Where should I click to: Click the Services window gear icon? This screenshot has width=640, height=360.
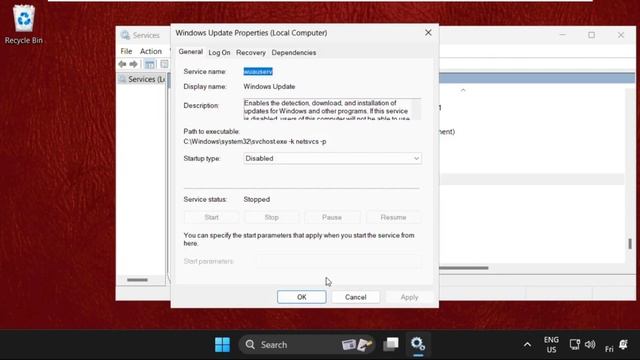pyautogui.click(x=125, y=35)
